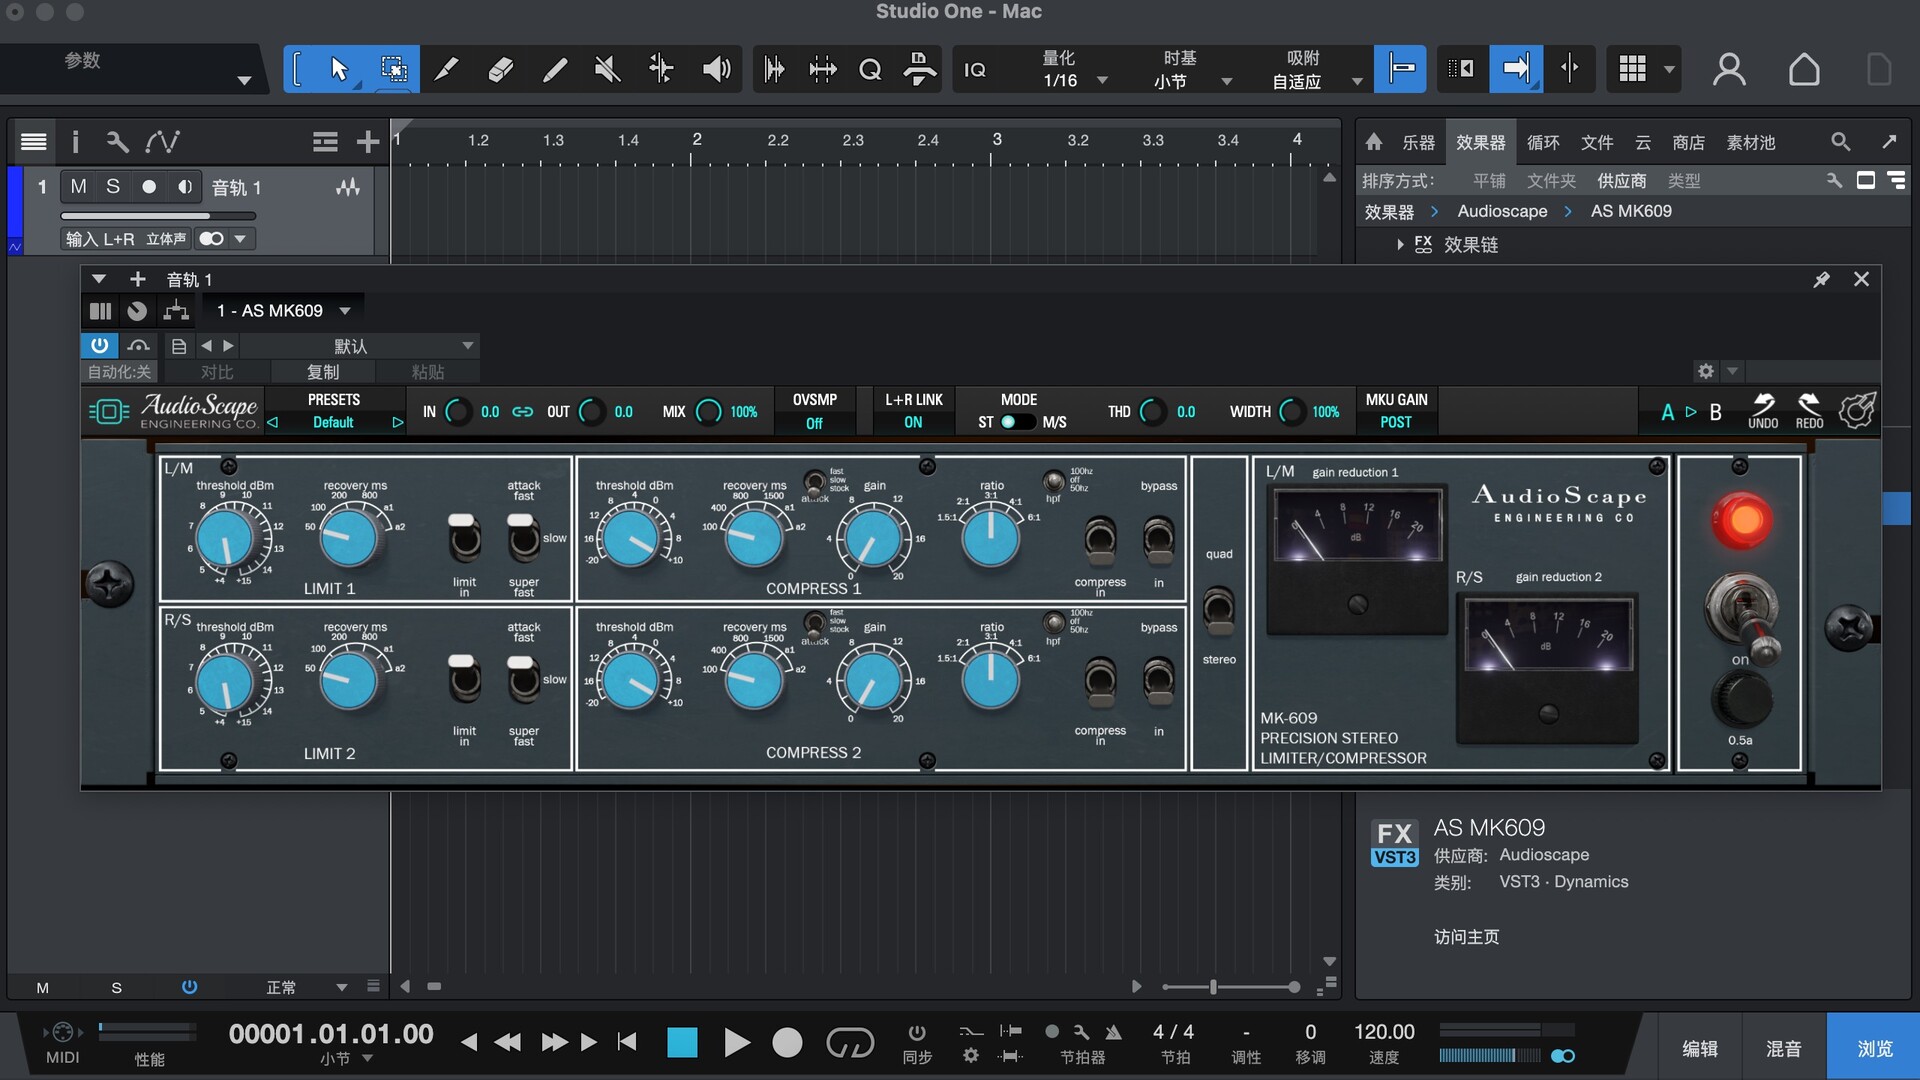Select the Mute tool icon
The height and width of the screenshot is (1080, 1920).
tap(607, 69)
